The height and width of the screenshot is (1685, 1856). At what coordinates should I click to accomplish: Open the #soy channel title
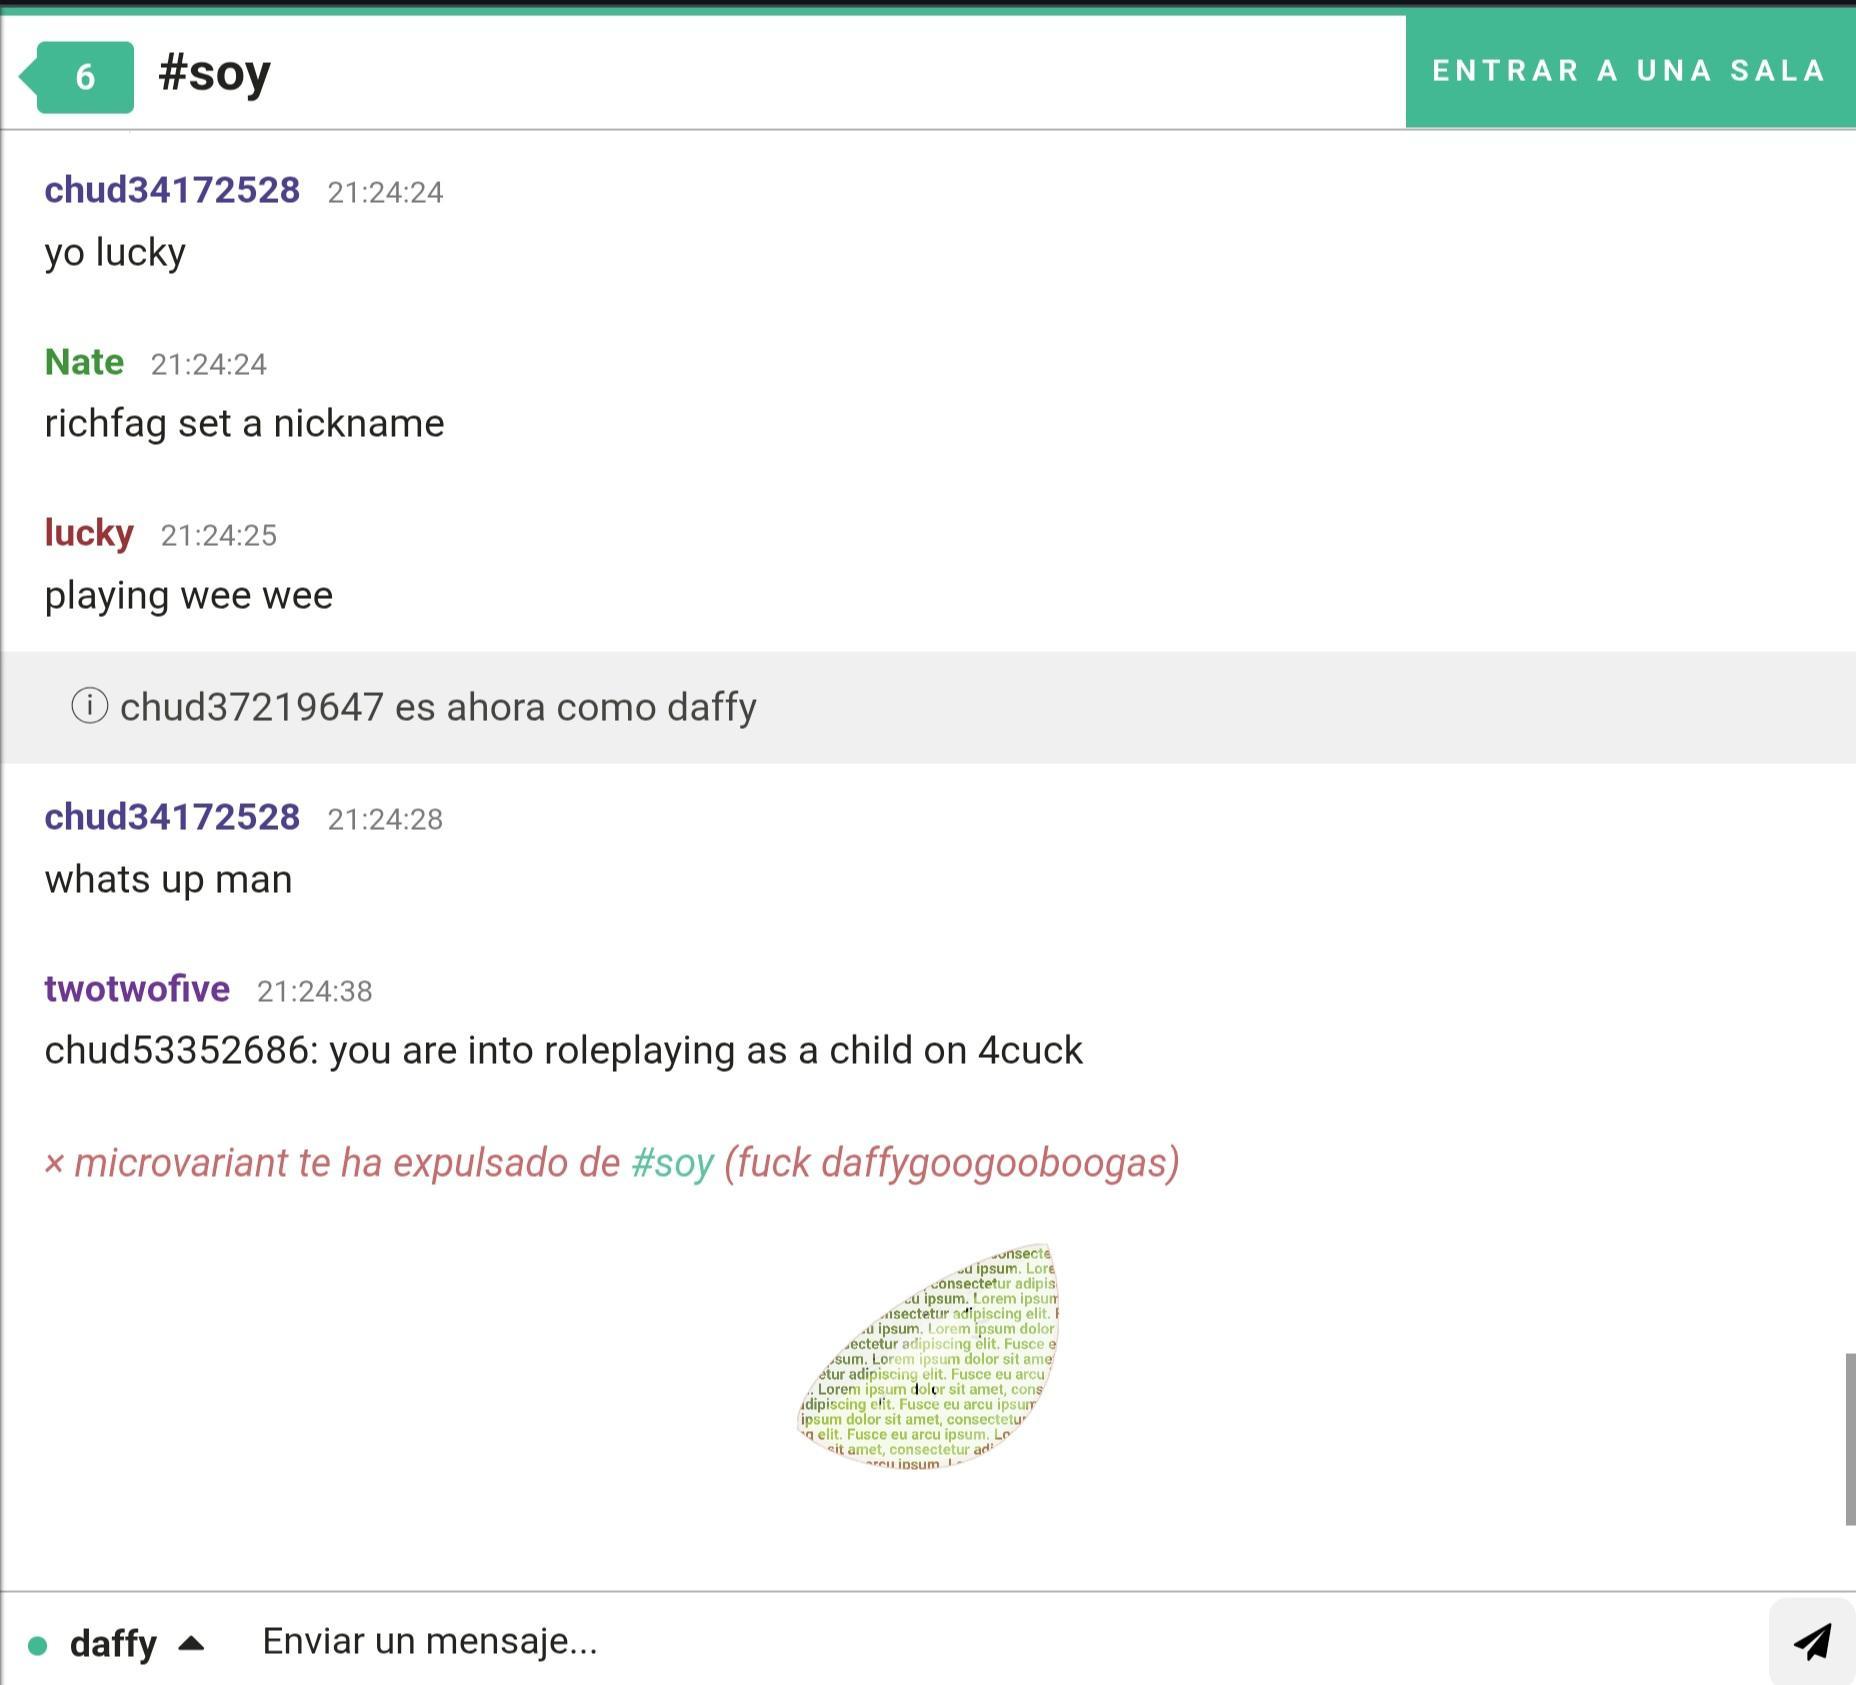coord(214,74)
